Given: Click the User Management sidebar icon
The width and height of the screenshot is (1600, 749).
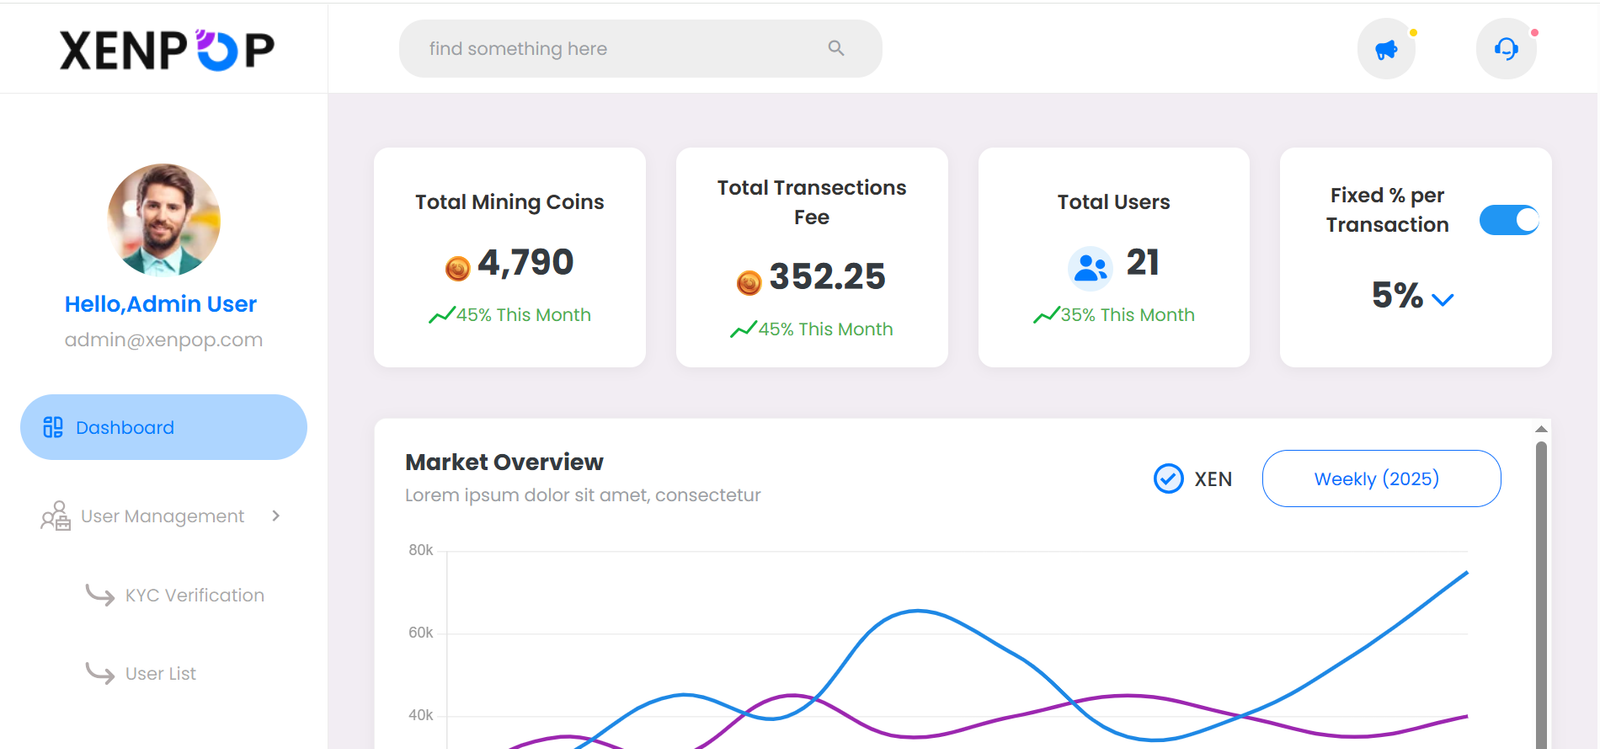Looking at the screenshot, I should (55, 516).
